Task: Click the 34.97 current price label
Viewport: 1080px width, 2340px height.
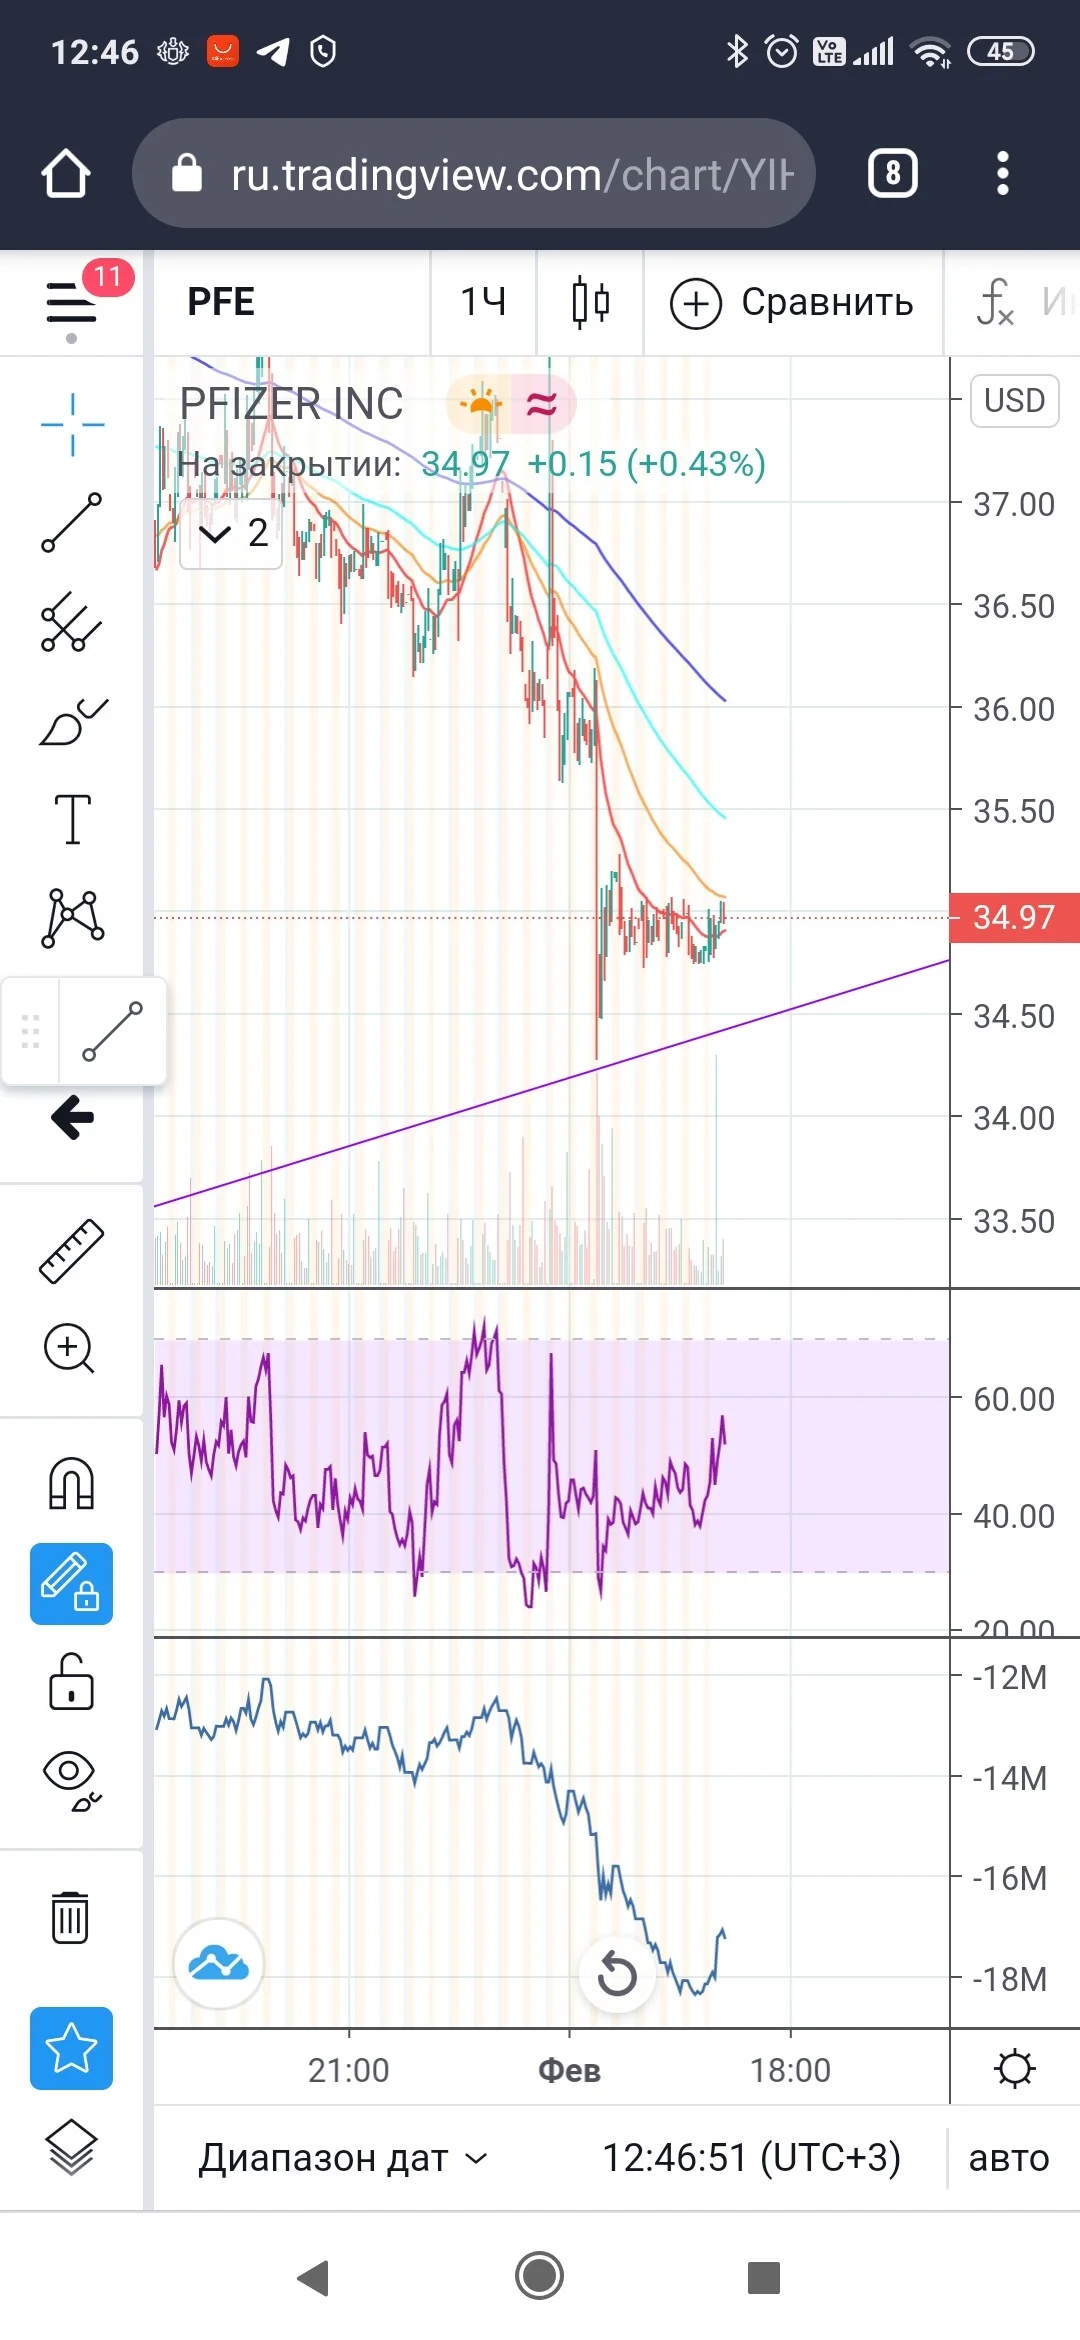Action: [x=1014, y=917]
